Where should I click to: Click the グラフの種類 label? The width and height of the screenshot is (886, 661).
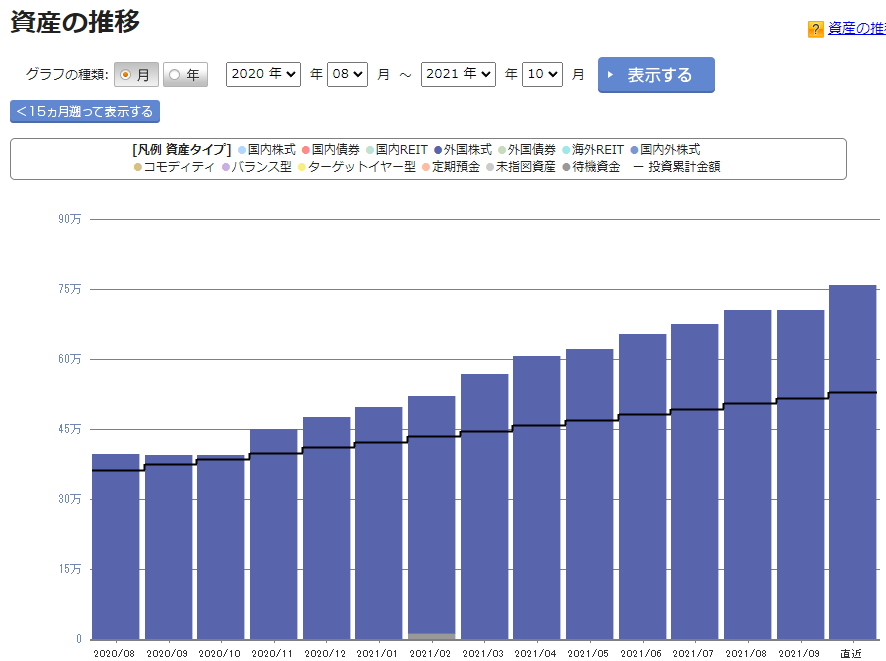tap(67, 74)
